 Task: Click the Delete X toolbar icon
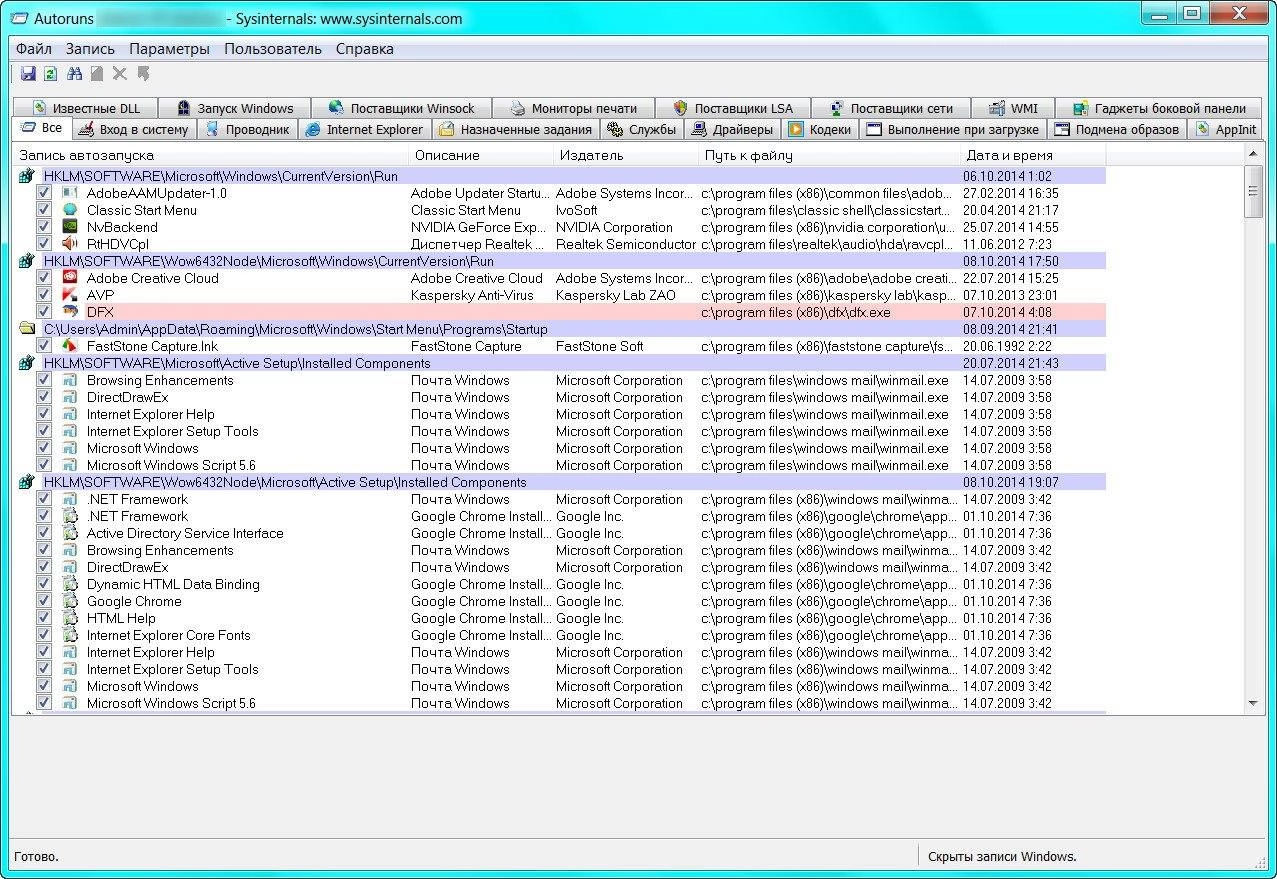click(x=120, y=73)
